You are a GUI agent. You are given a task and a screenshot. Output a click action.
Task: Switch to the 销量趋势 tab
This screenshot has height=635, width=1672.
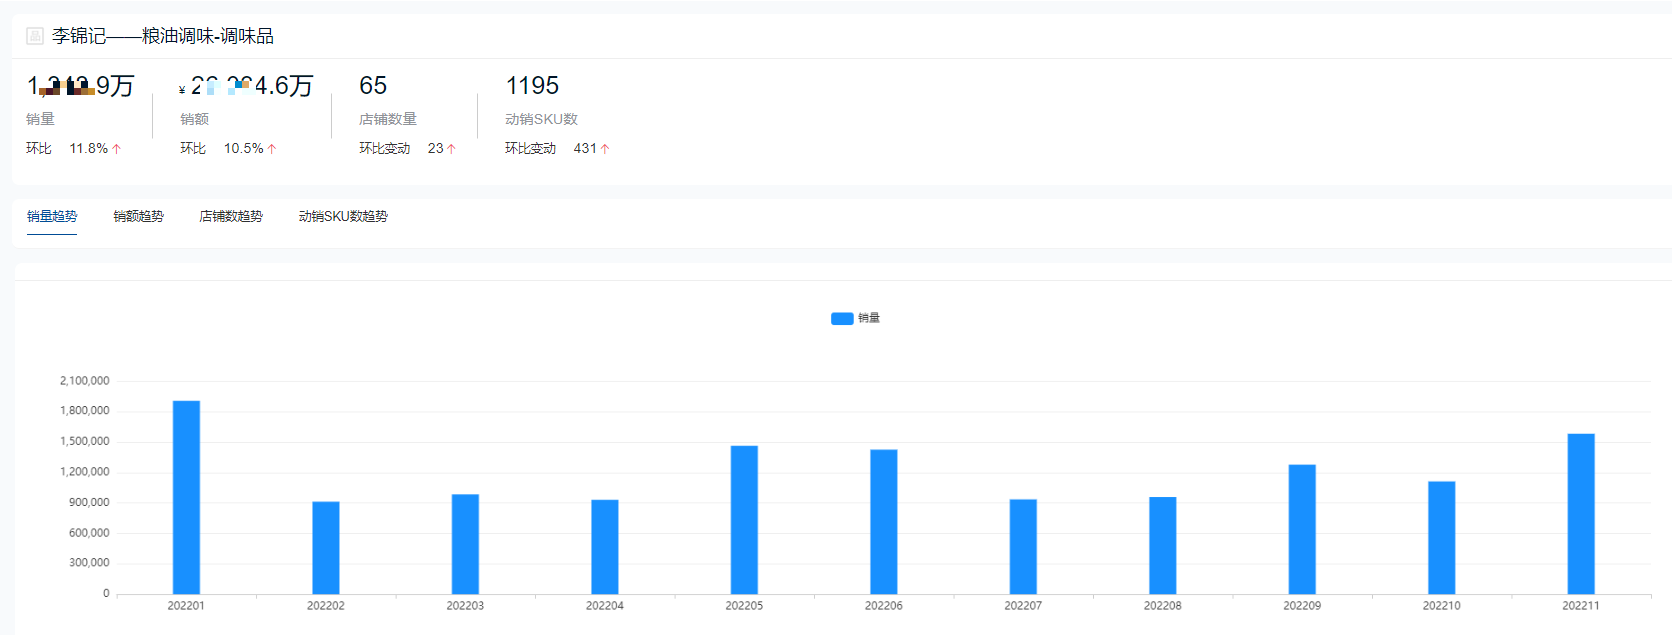[x=52, y=216]
